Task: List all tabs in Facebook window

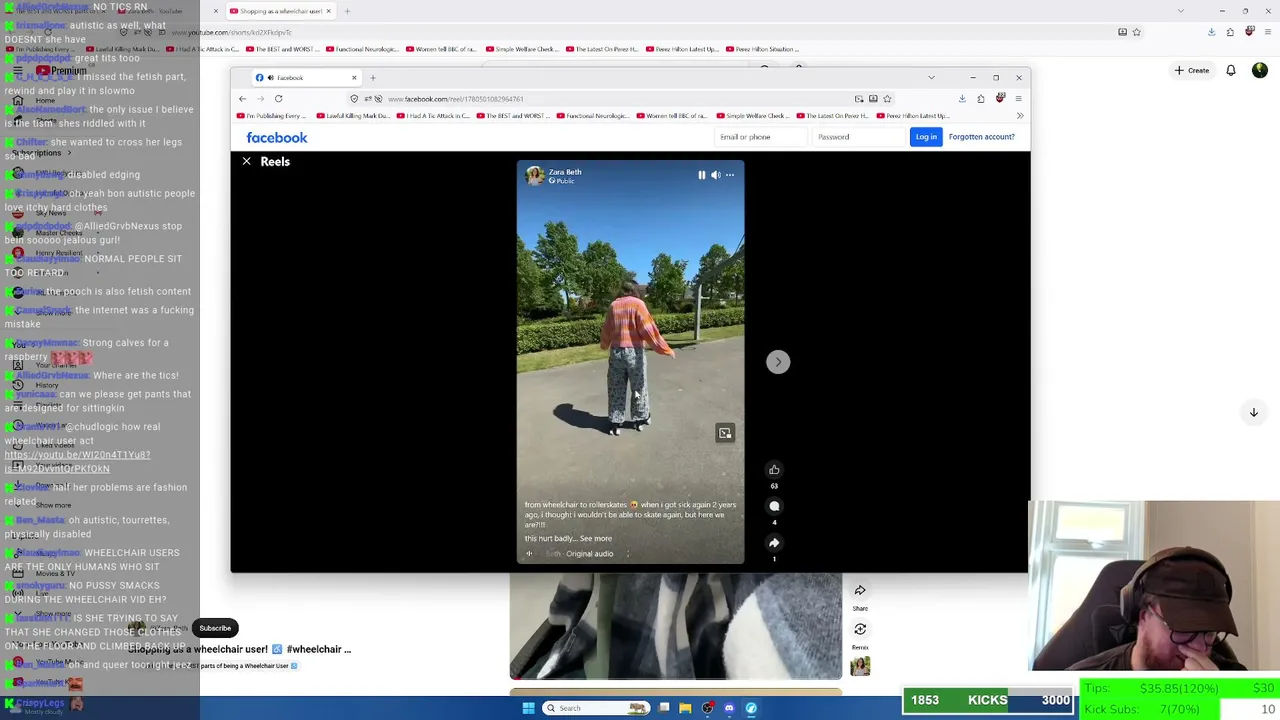Action: tap(931, 78)
